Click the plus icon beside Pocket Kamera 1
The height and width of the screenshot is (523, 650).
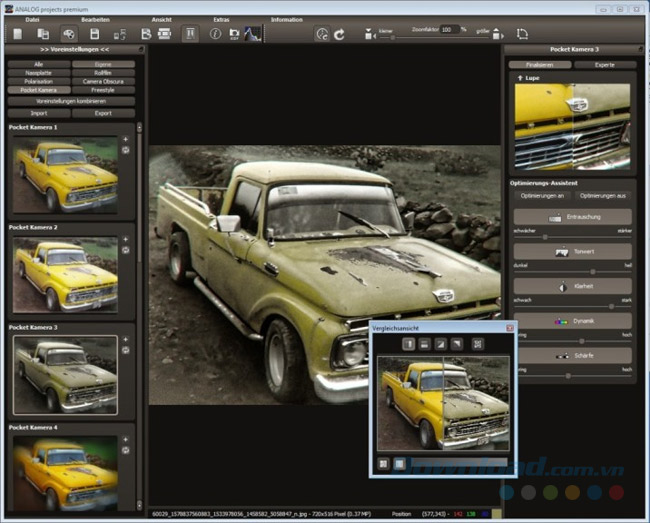126,139
